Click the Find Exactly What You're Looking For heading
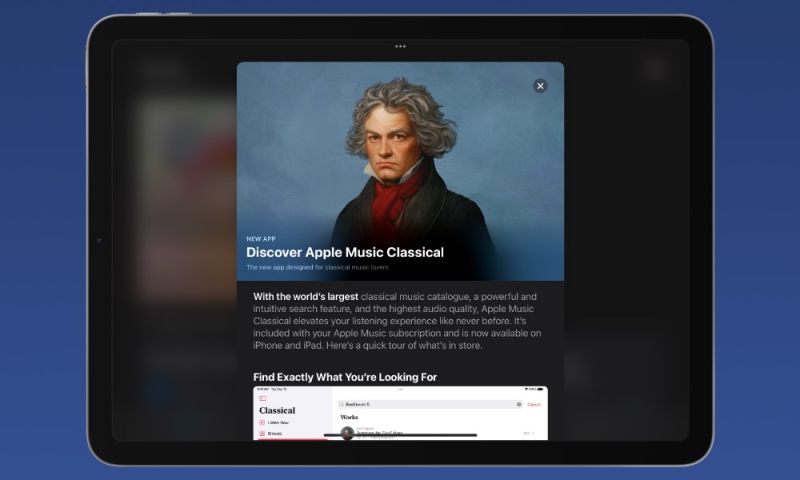 (x=345, y=377)
